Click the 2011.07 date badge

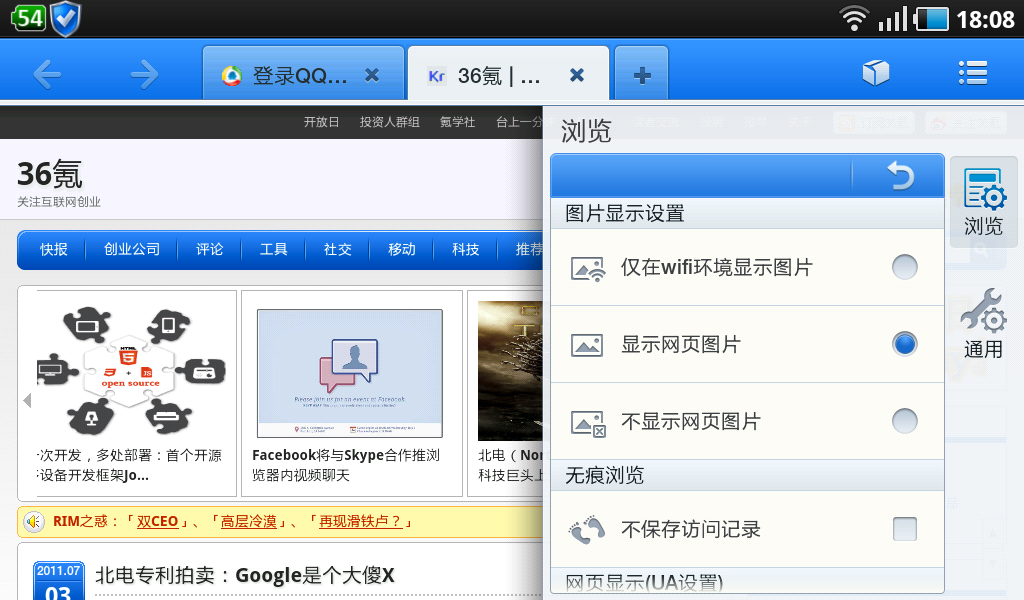point(59,580)
